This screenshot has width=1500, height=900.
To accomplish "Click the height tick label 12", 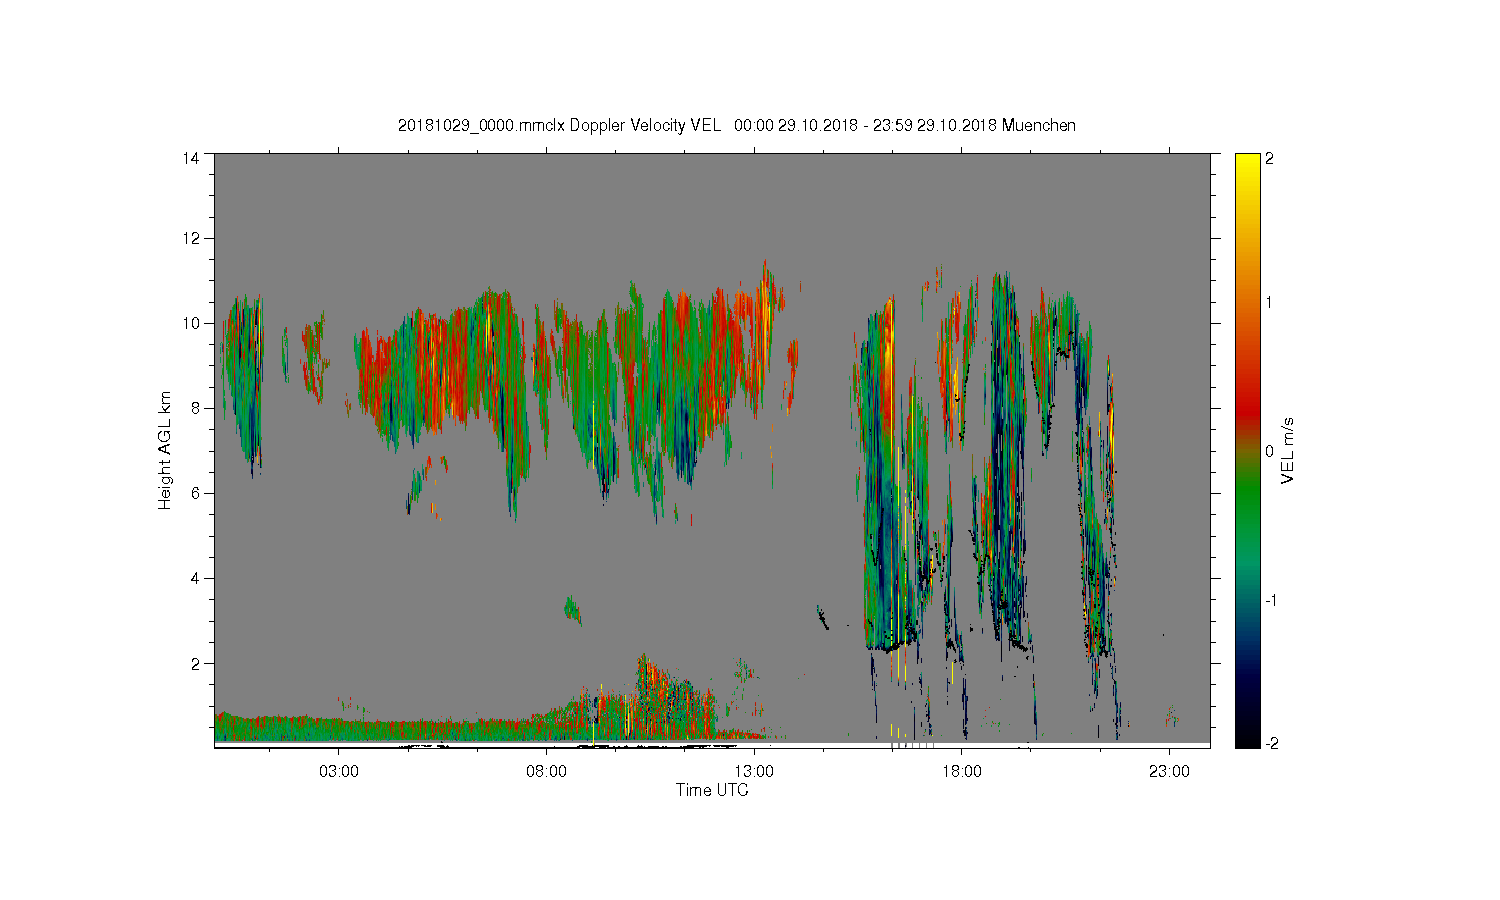I will 191,238.
